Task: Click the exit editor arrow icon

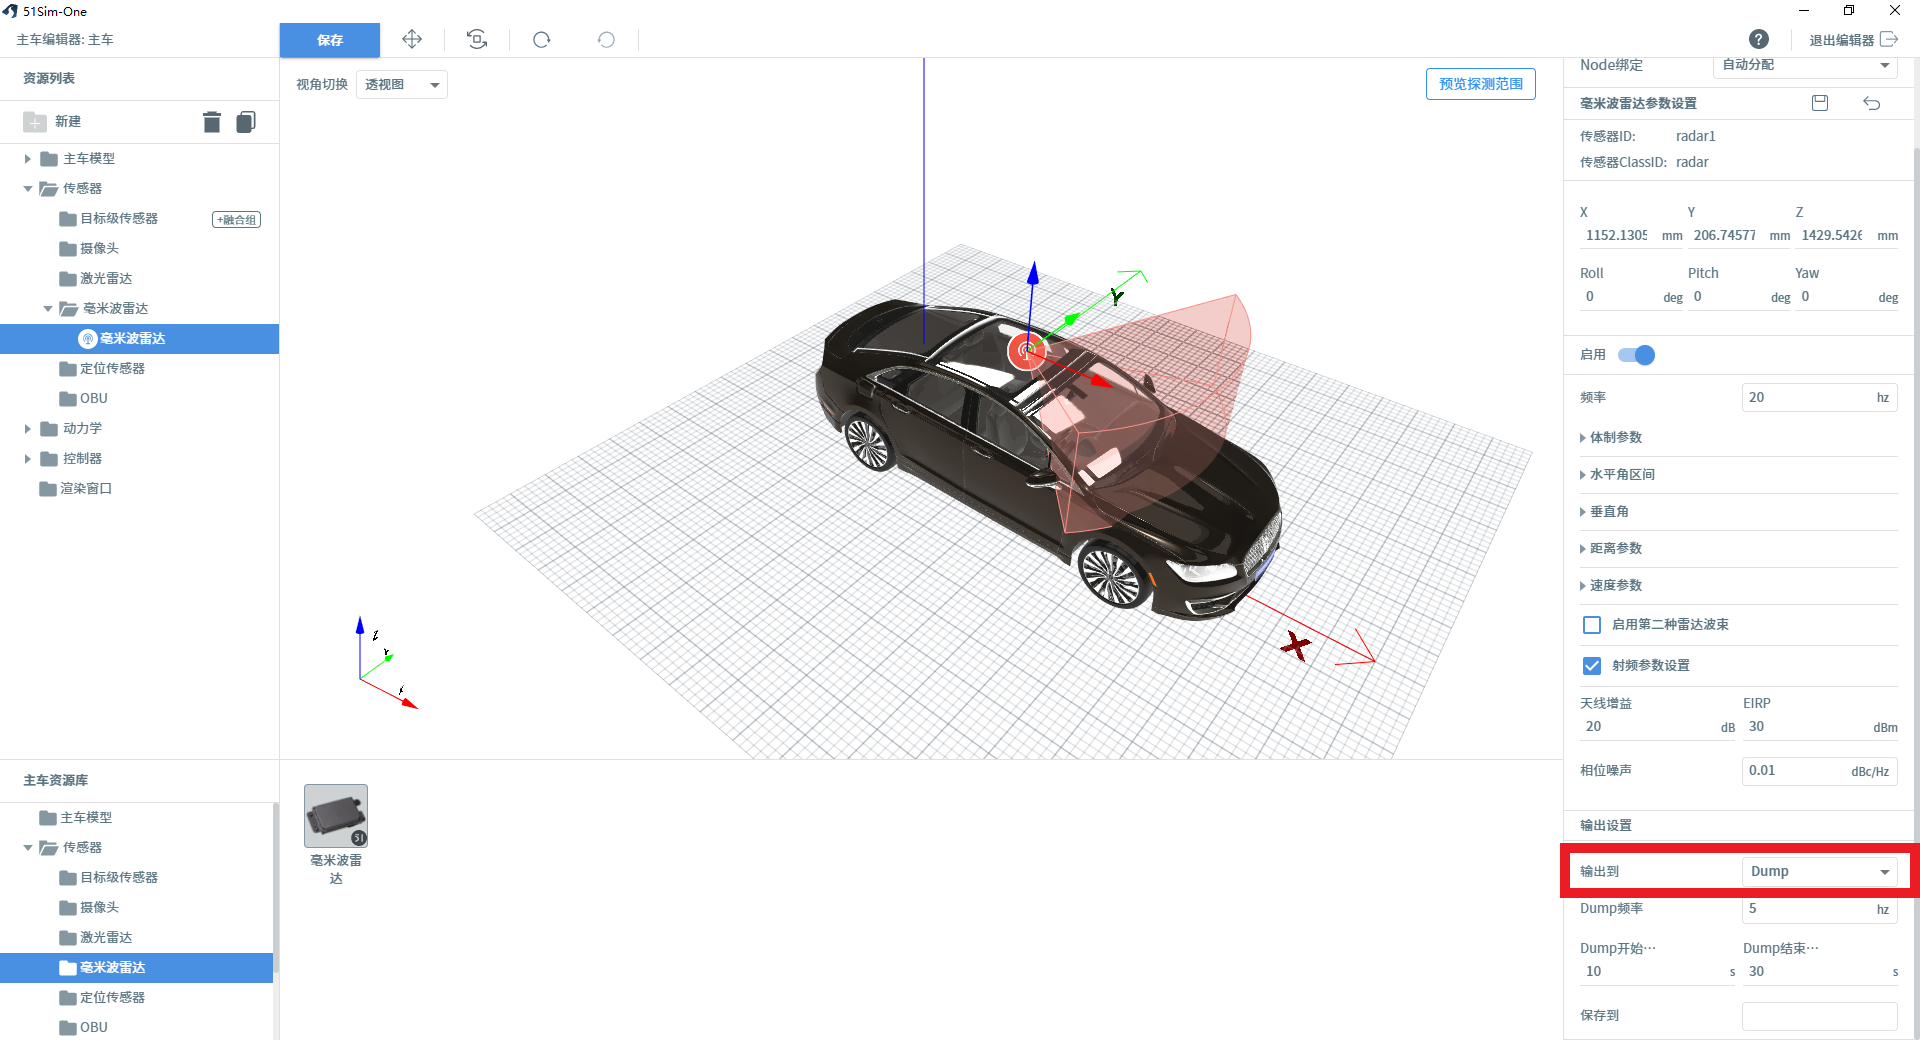Action: point(1889,39)
